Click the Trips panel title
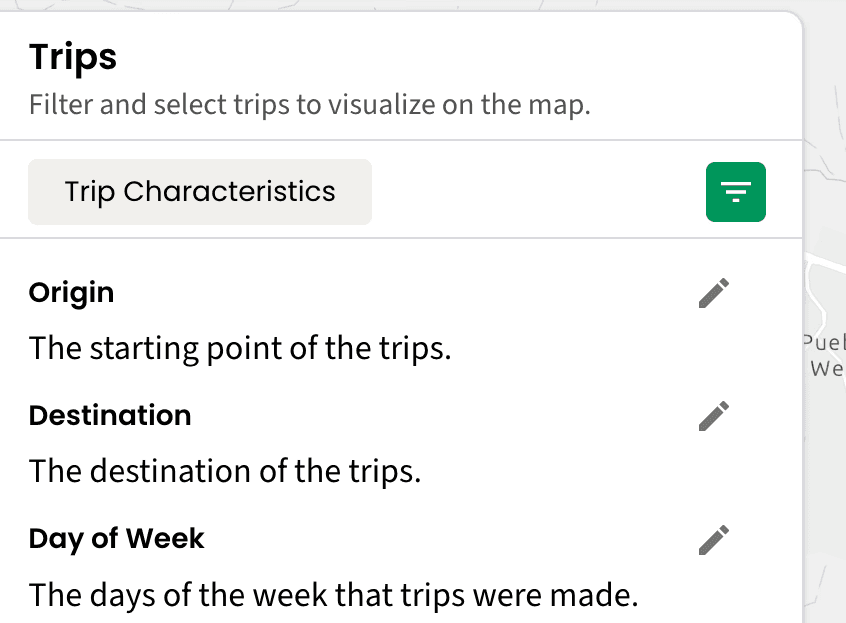The image size is (846, 623). coord(73,57)
